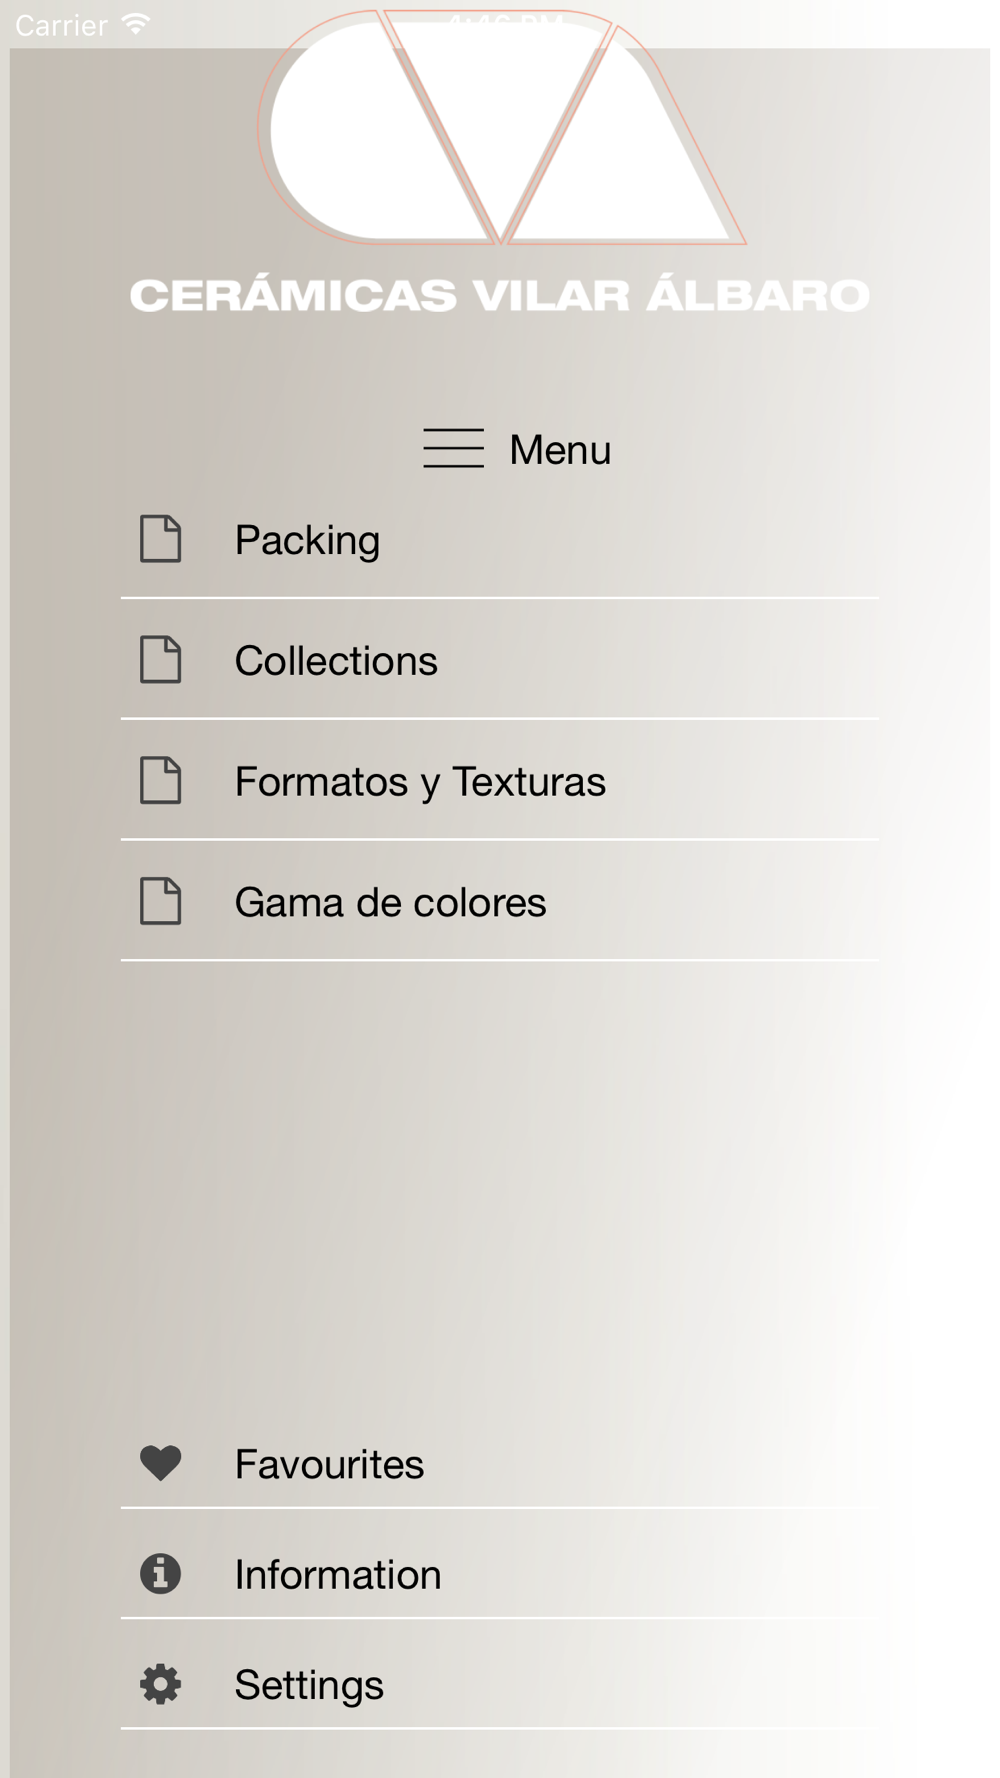Select Formatos y Texturas entry
The height and width of the screenshot is (1778, 1000).
500,781
